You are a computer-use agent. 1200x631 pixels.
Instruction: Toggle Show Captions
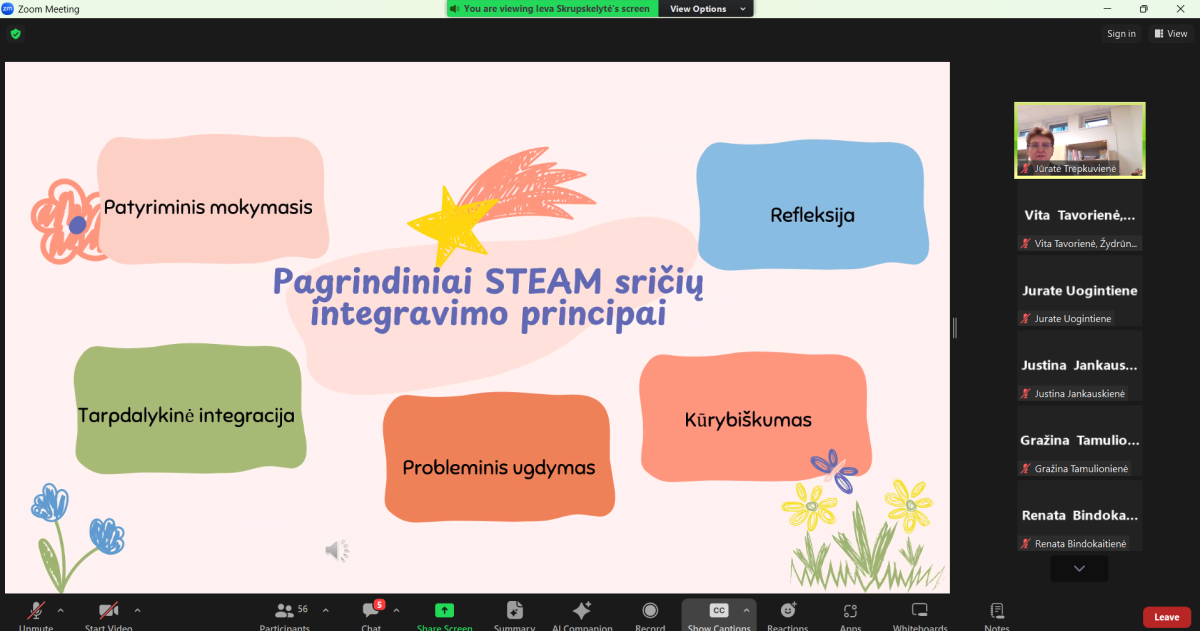[x=718, y=612]
